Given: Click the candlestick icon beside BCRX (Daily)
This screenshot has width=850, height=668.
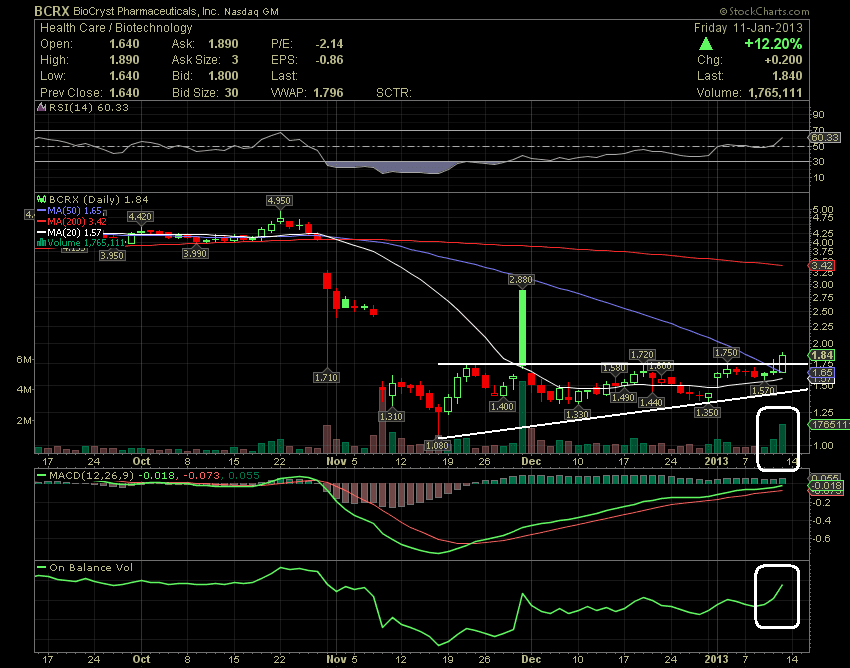Looking at the screenshot, I should [x=41, y=200].
